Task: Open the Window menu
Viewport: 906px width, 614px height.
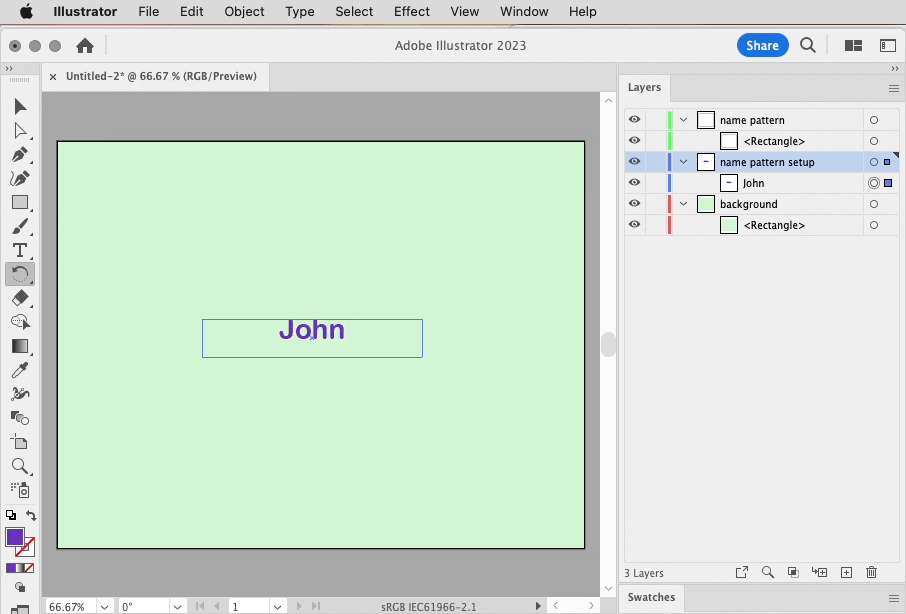Action: click(524, 12)
